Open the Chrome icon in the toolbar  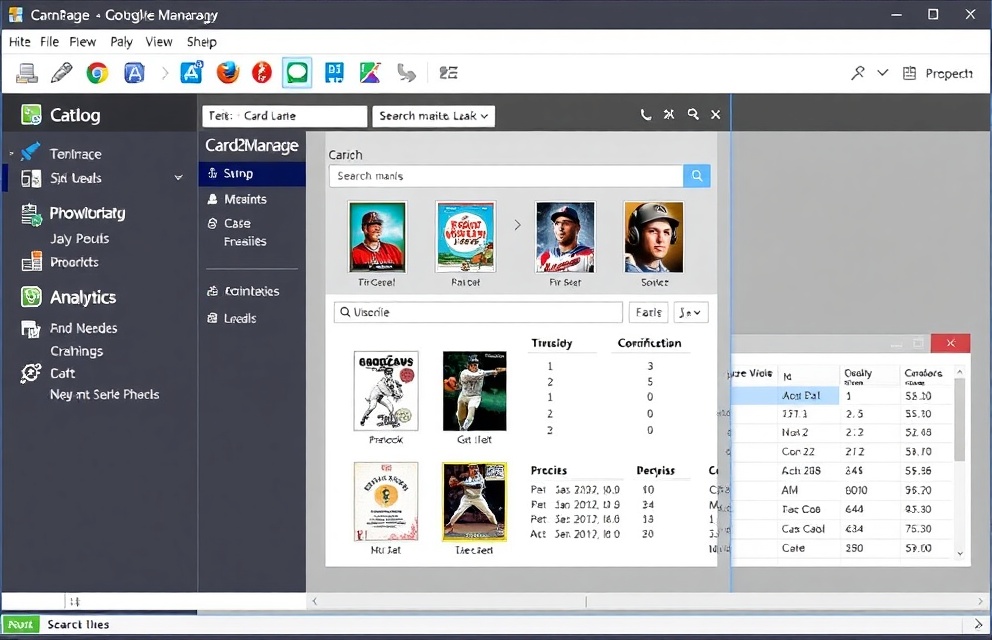[97, 73]
